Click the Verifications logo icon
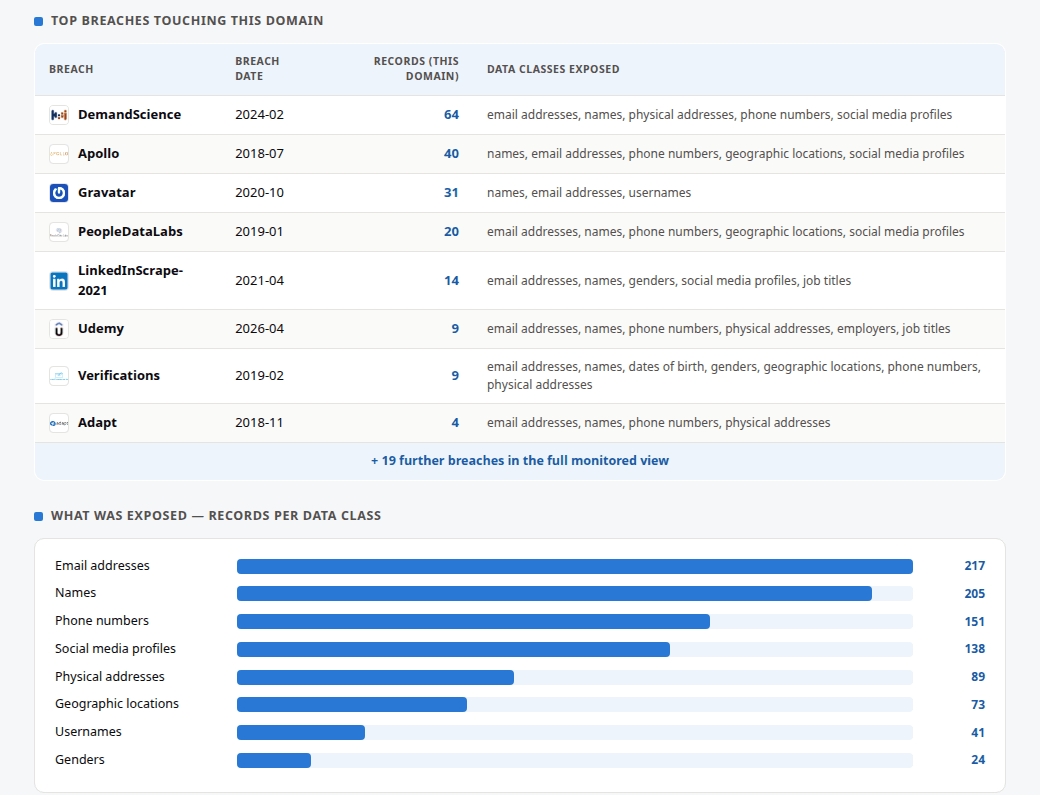 pyautogui.click(x=59, y=377)
